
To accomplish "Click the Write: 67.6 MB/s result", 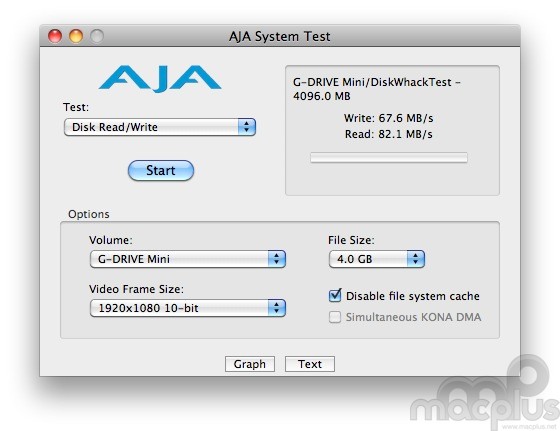I will pyautogui.click(x=389, y=118).
